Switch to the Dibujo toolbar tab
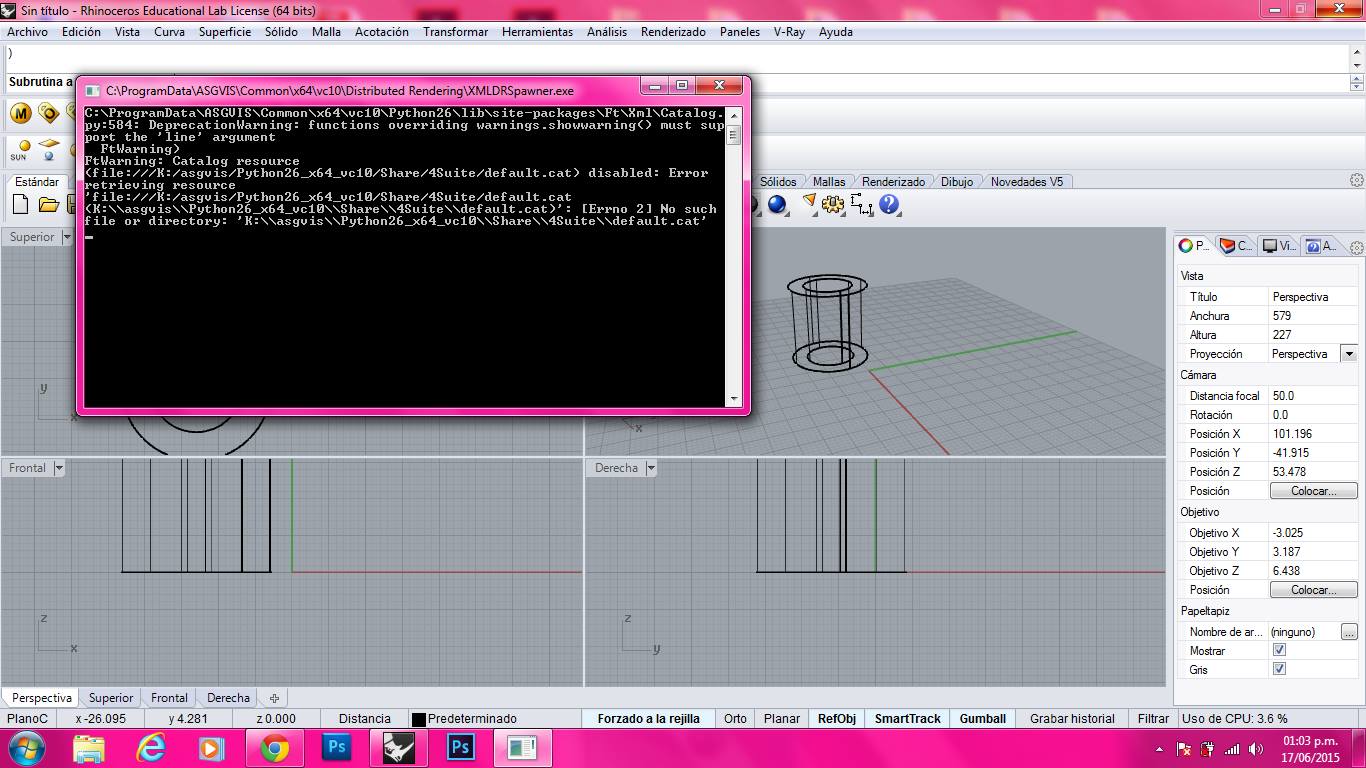Image resolution: width=1366 pixels, height=768 pixels. [957, 181]
